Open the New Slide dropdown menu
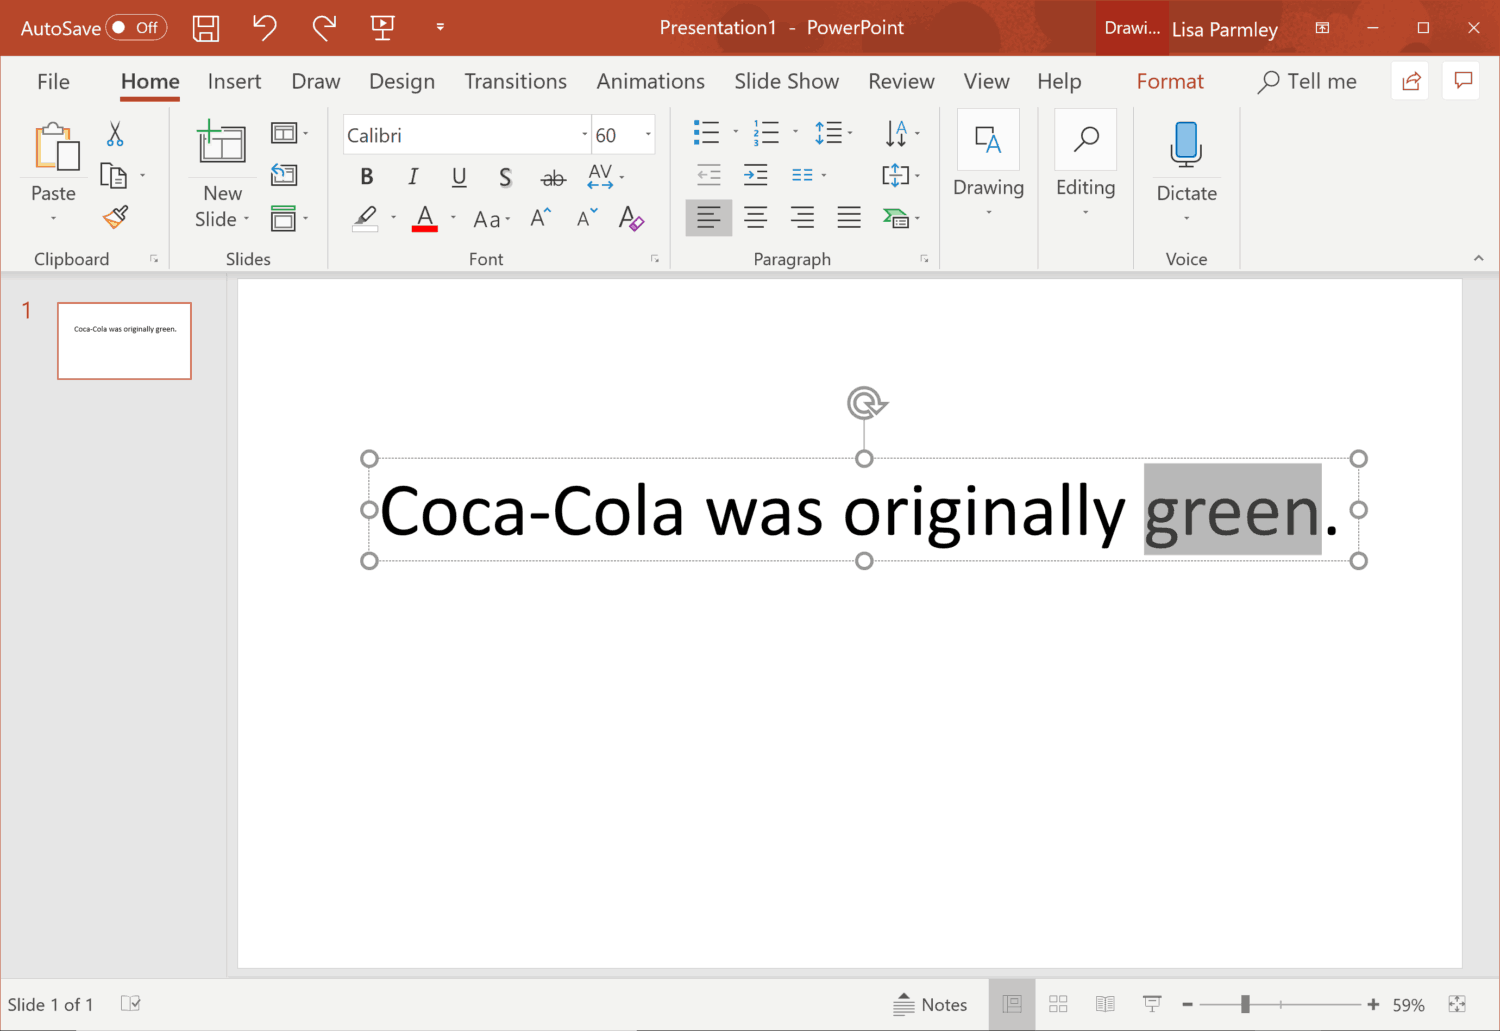This screenshot has width=1500, height=1031. coord(222,219)
